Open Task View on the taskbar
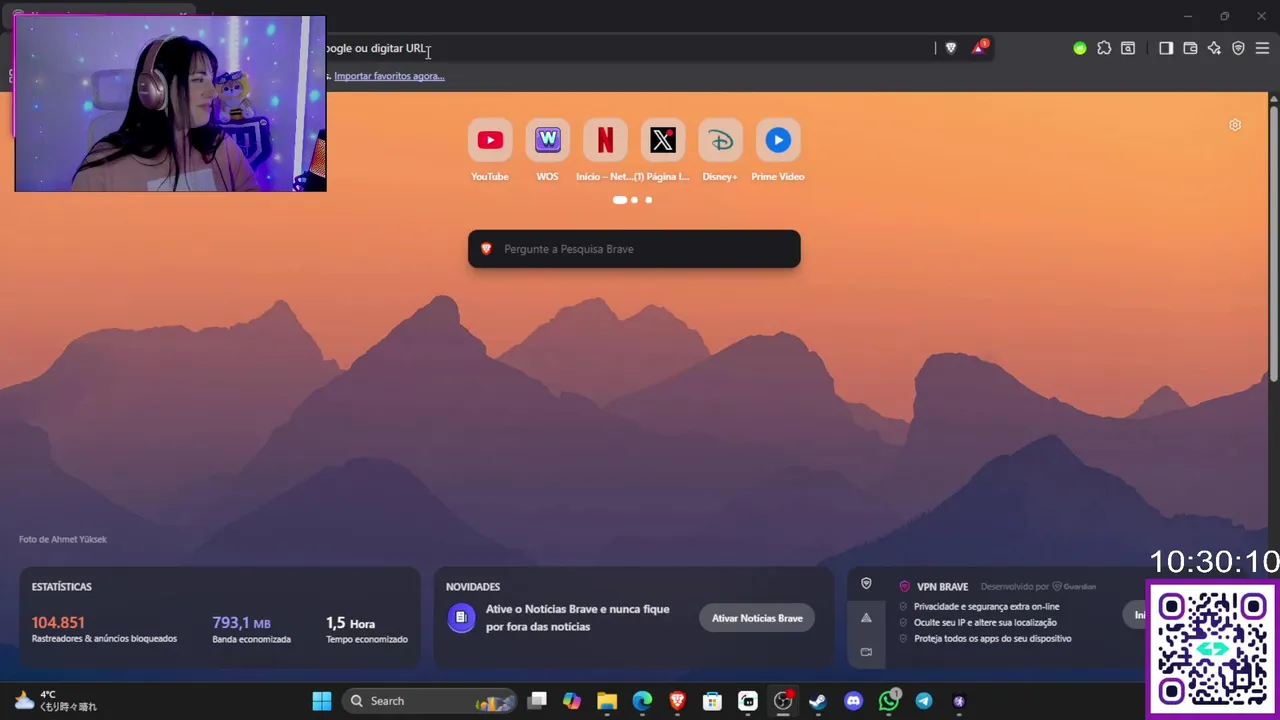 click(x=537, y=701)
